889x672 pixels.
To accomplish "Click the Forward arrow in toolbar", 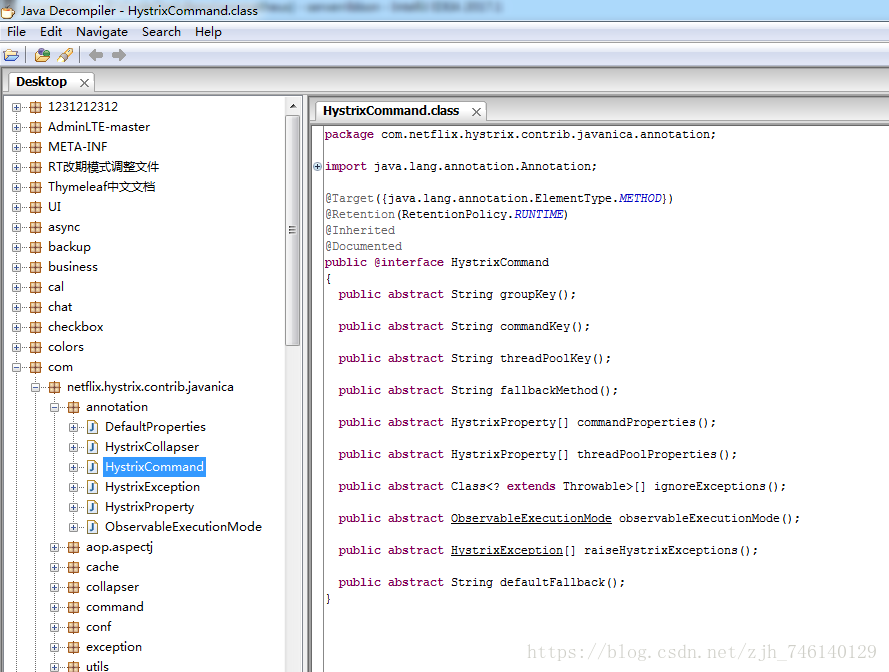I will pos(119,55).
